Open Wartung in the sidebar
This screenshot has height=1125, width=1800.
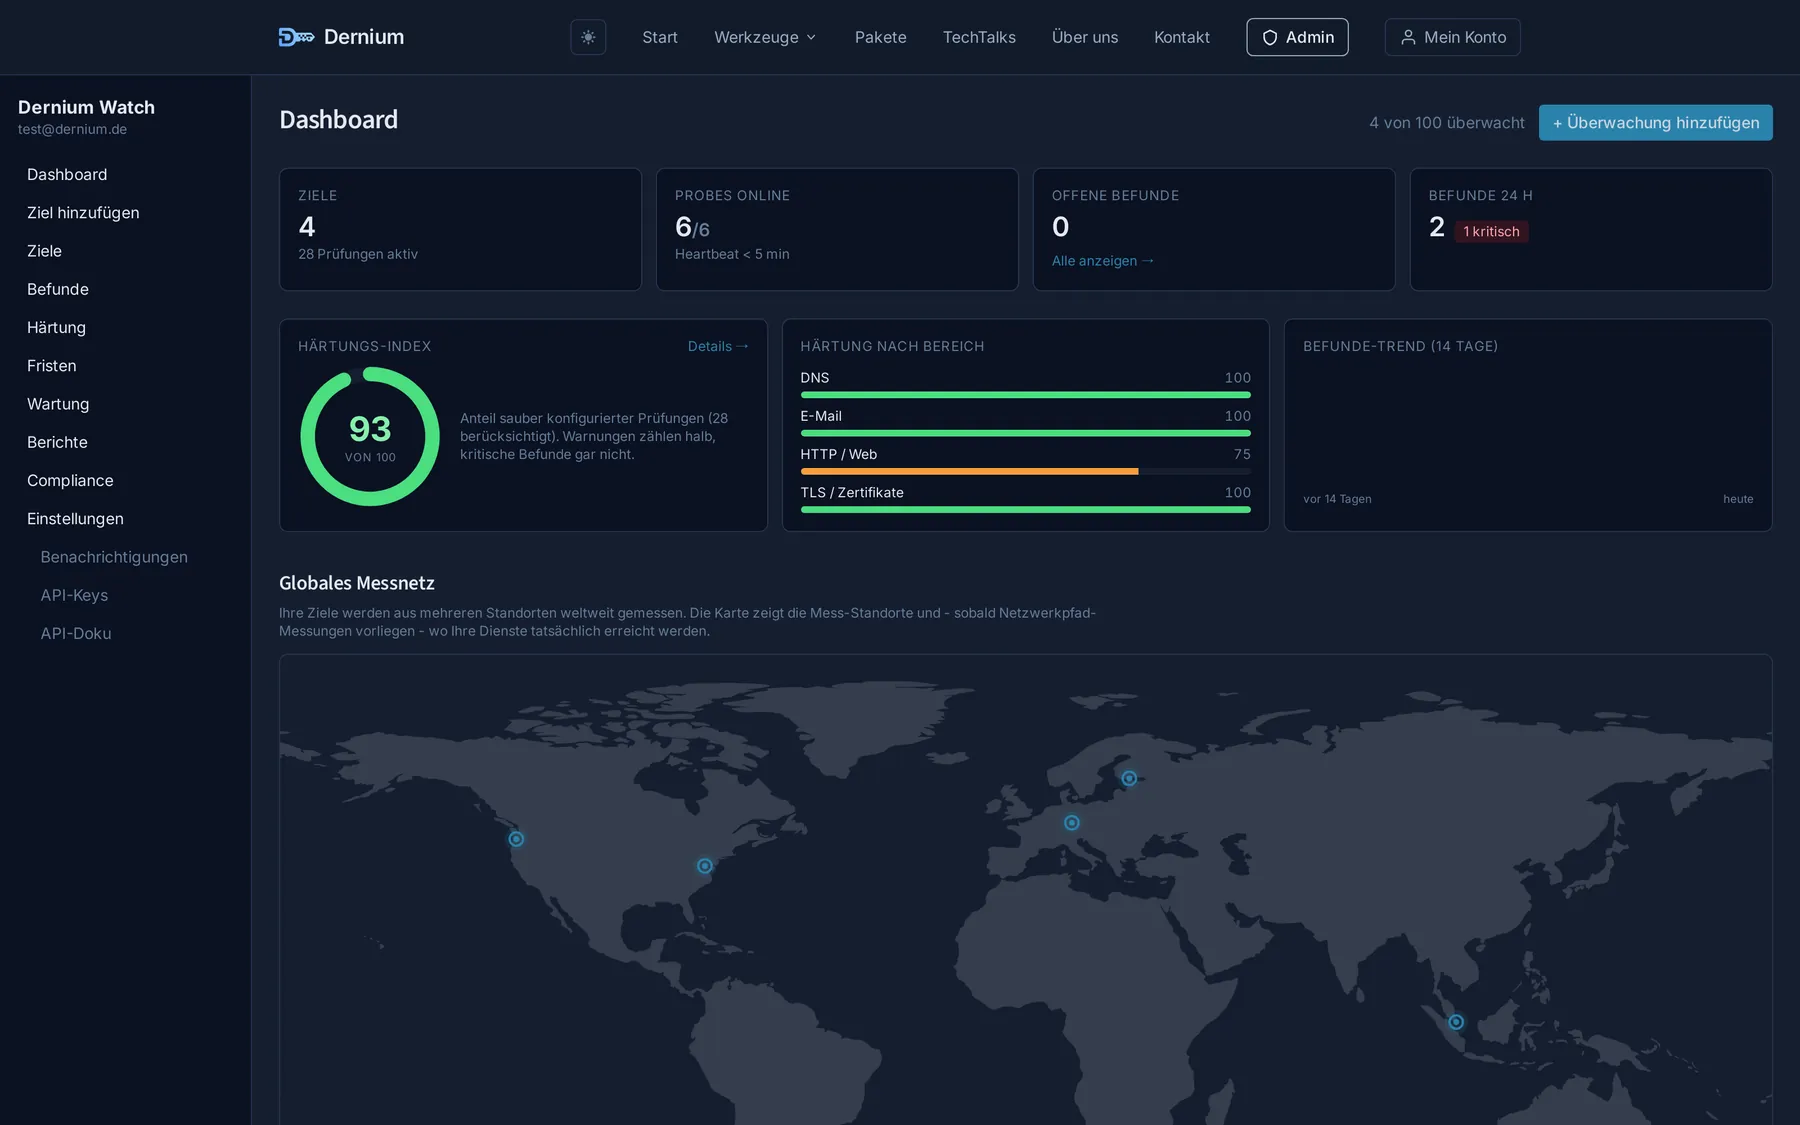[x=58, y=403]
